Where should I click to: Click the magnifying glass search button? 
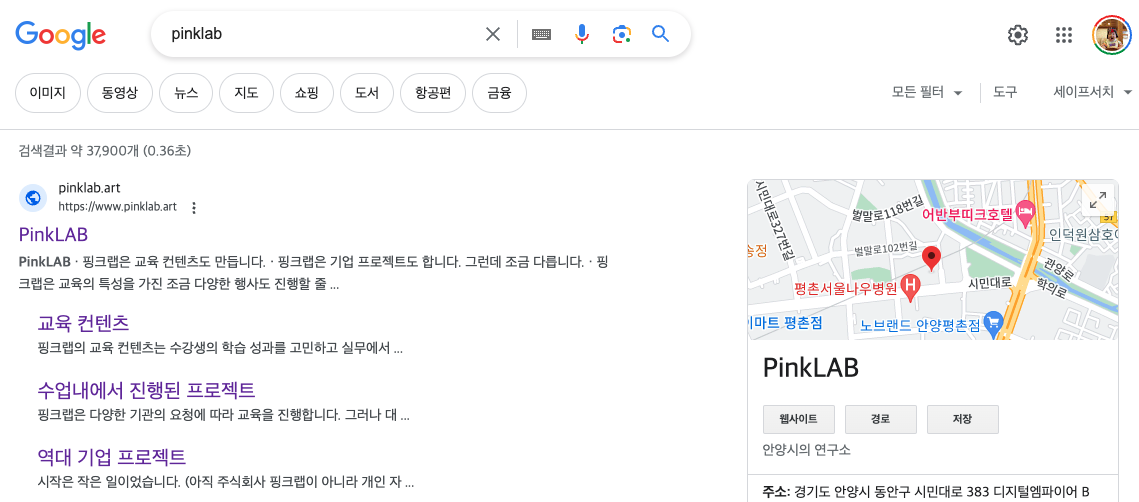[x=660, y=34]
